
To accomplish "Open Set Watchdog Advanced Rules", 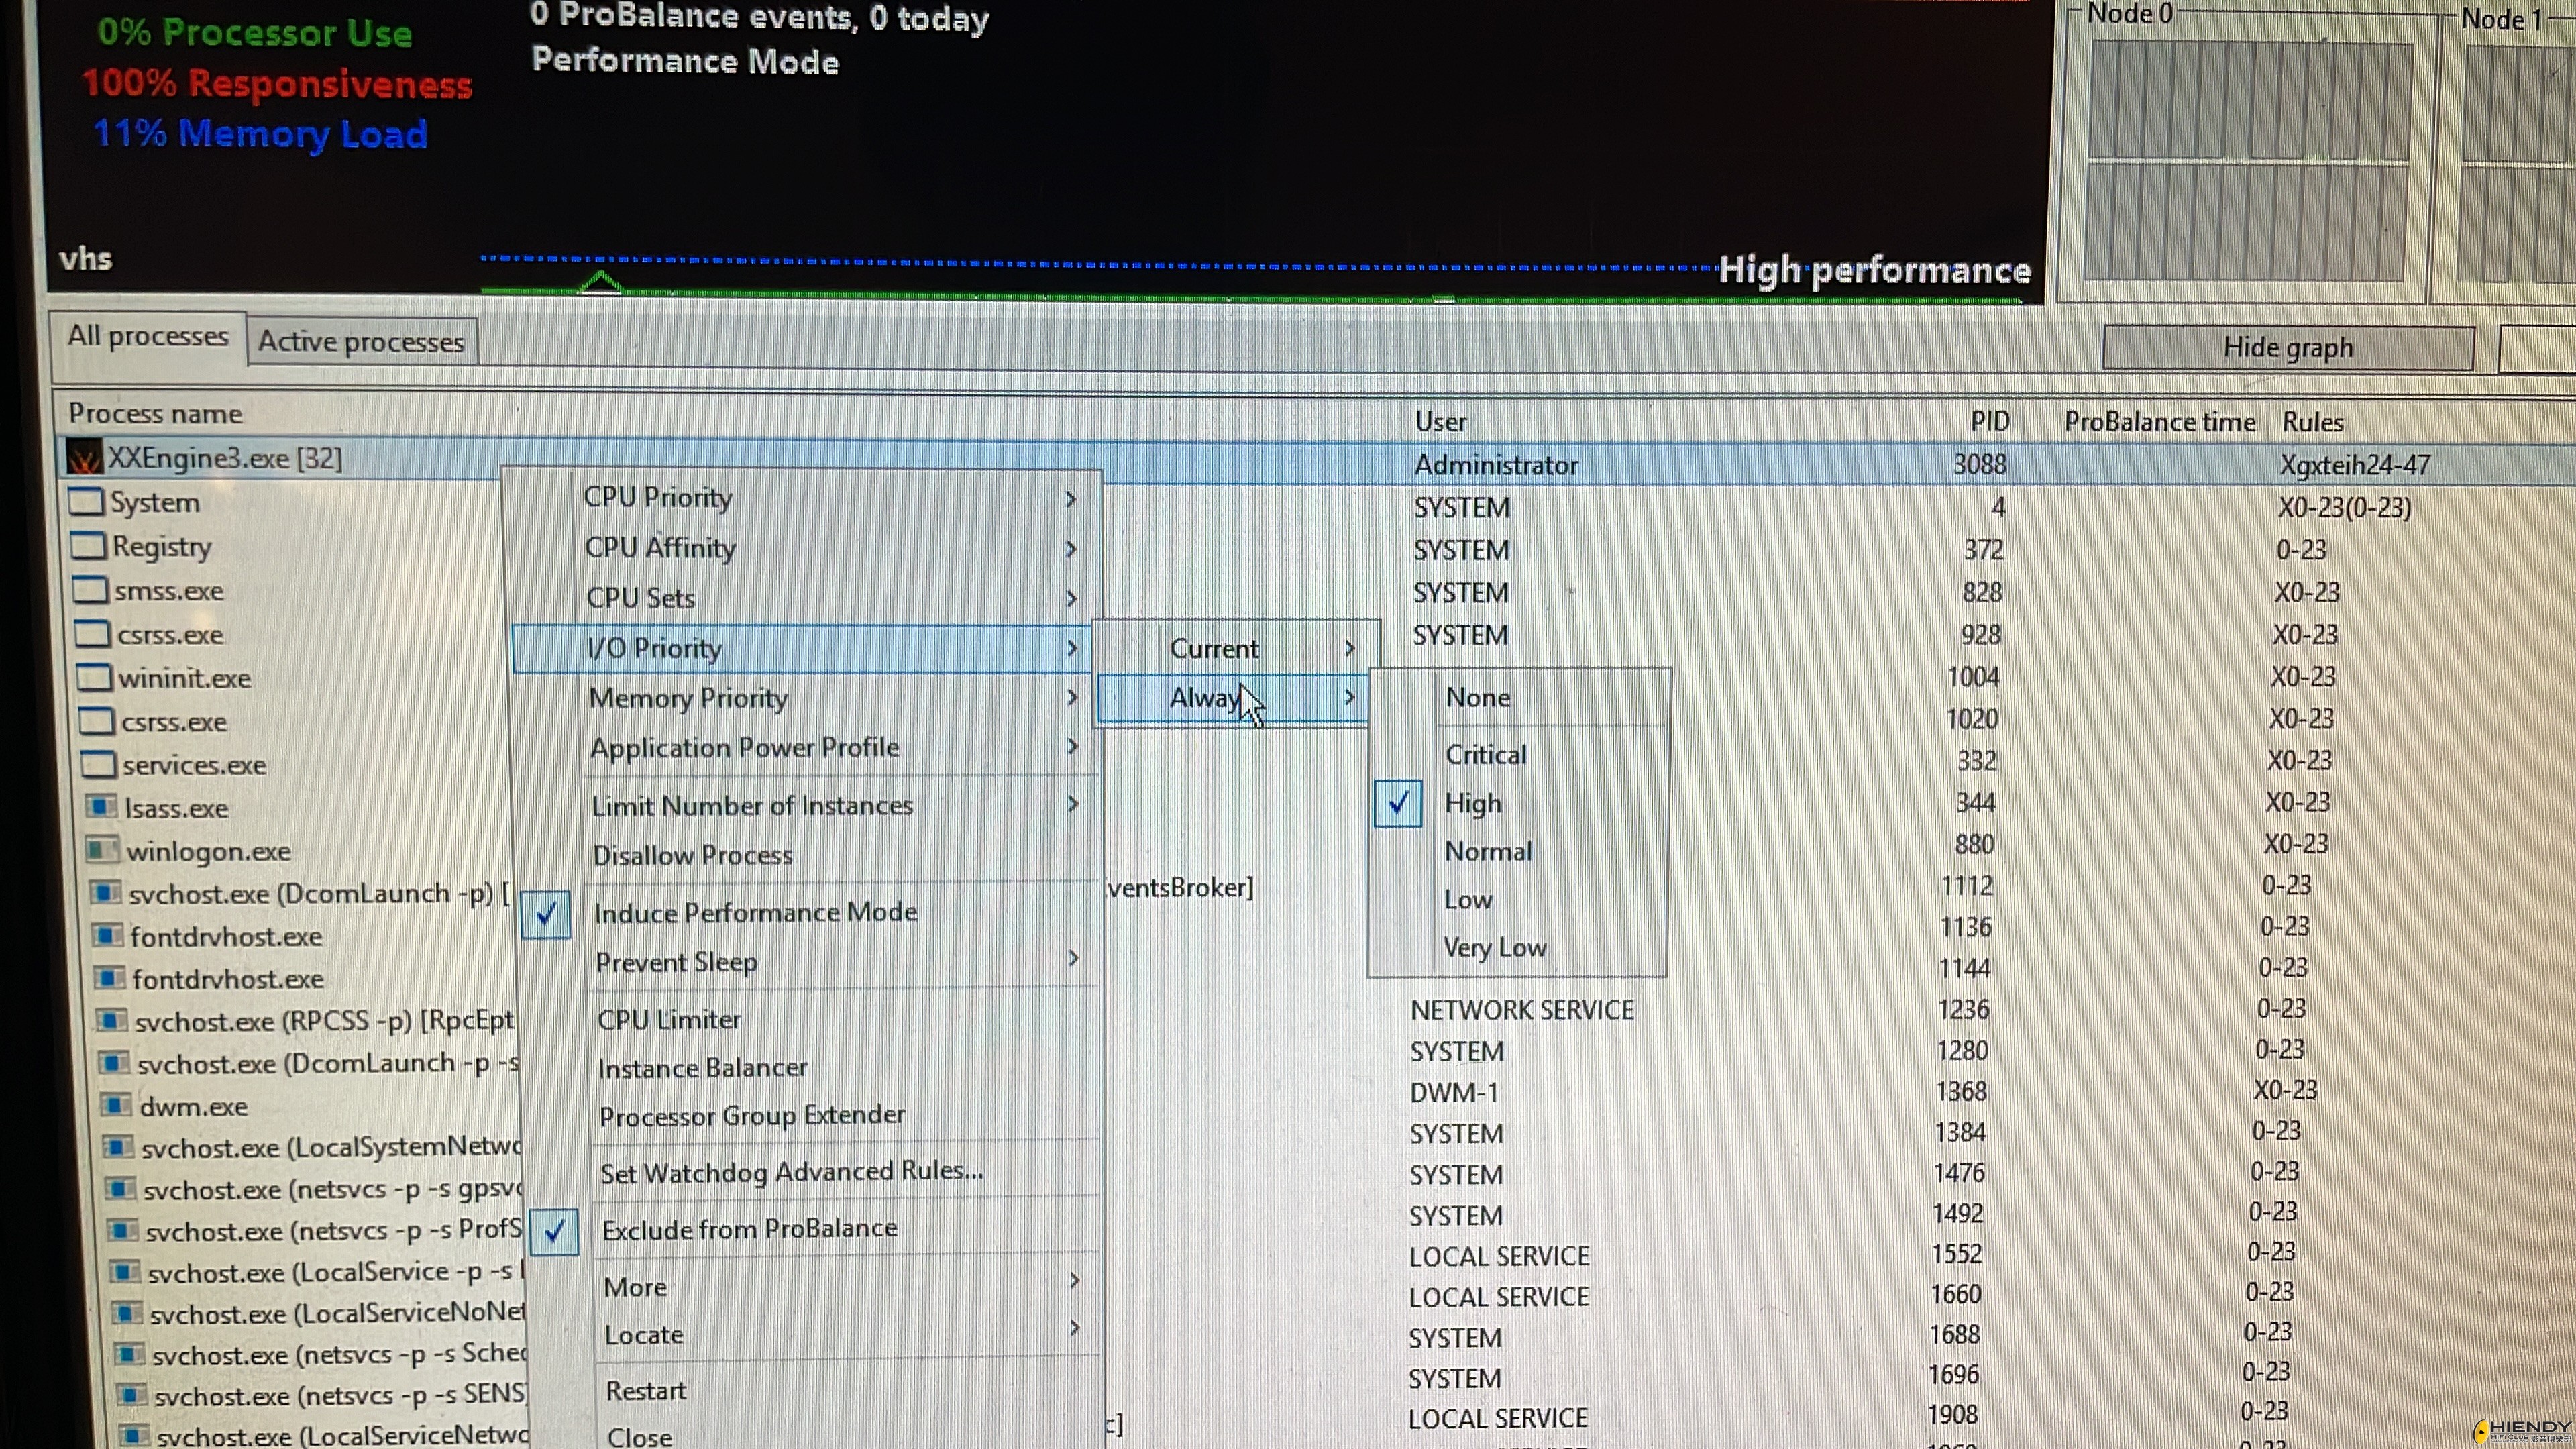I will pyautogui.click(x=791, y=1171).
